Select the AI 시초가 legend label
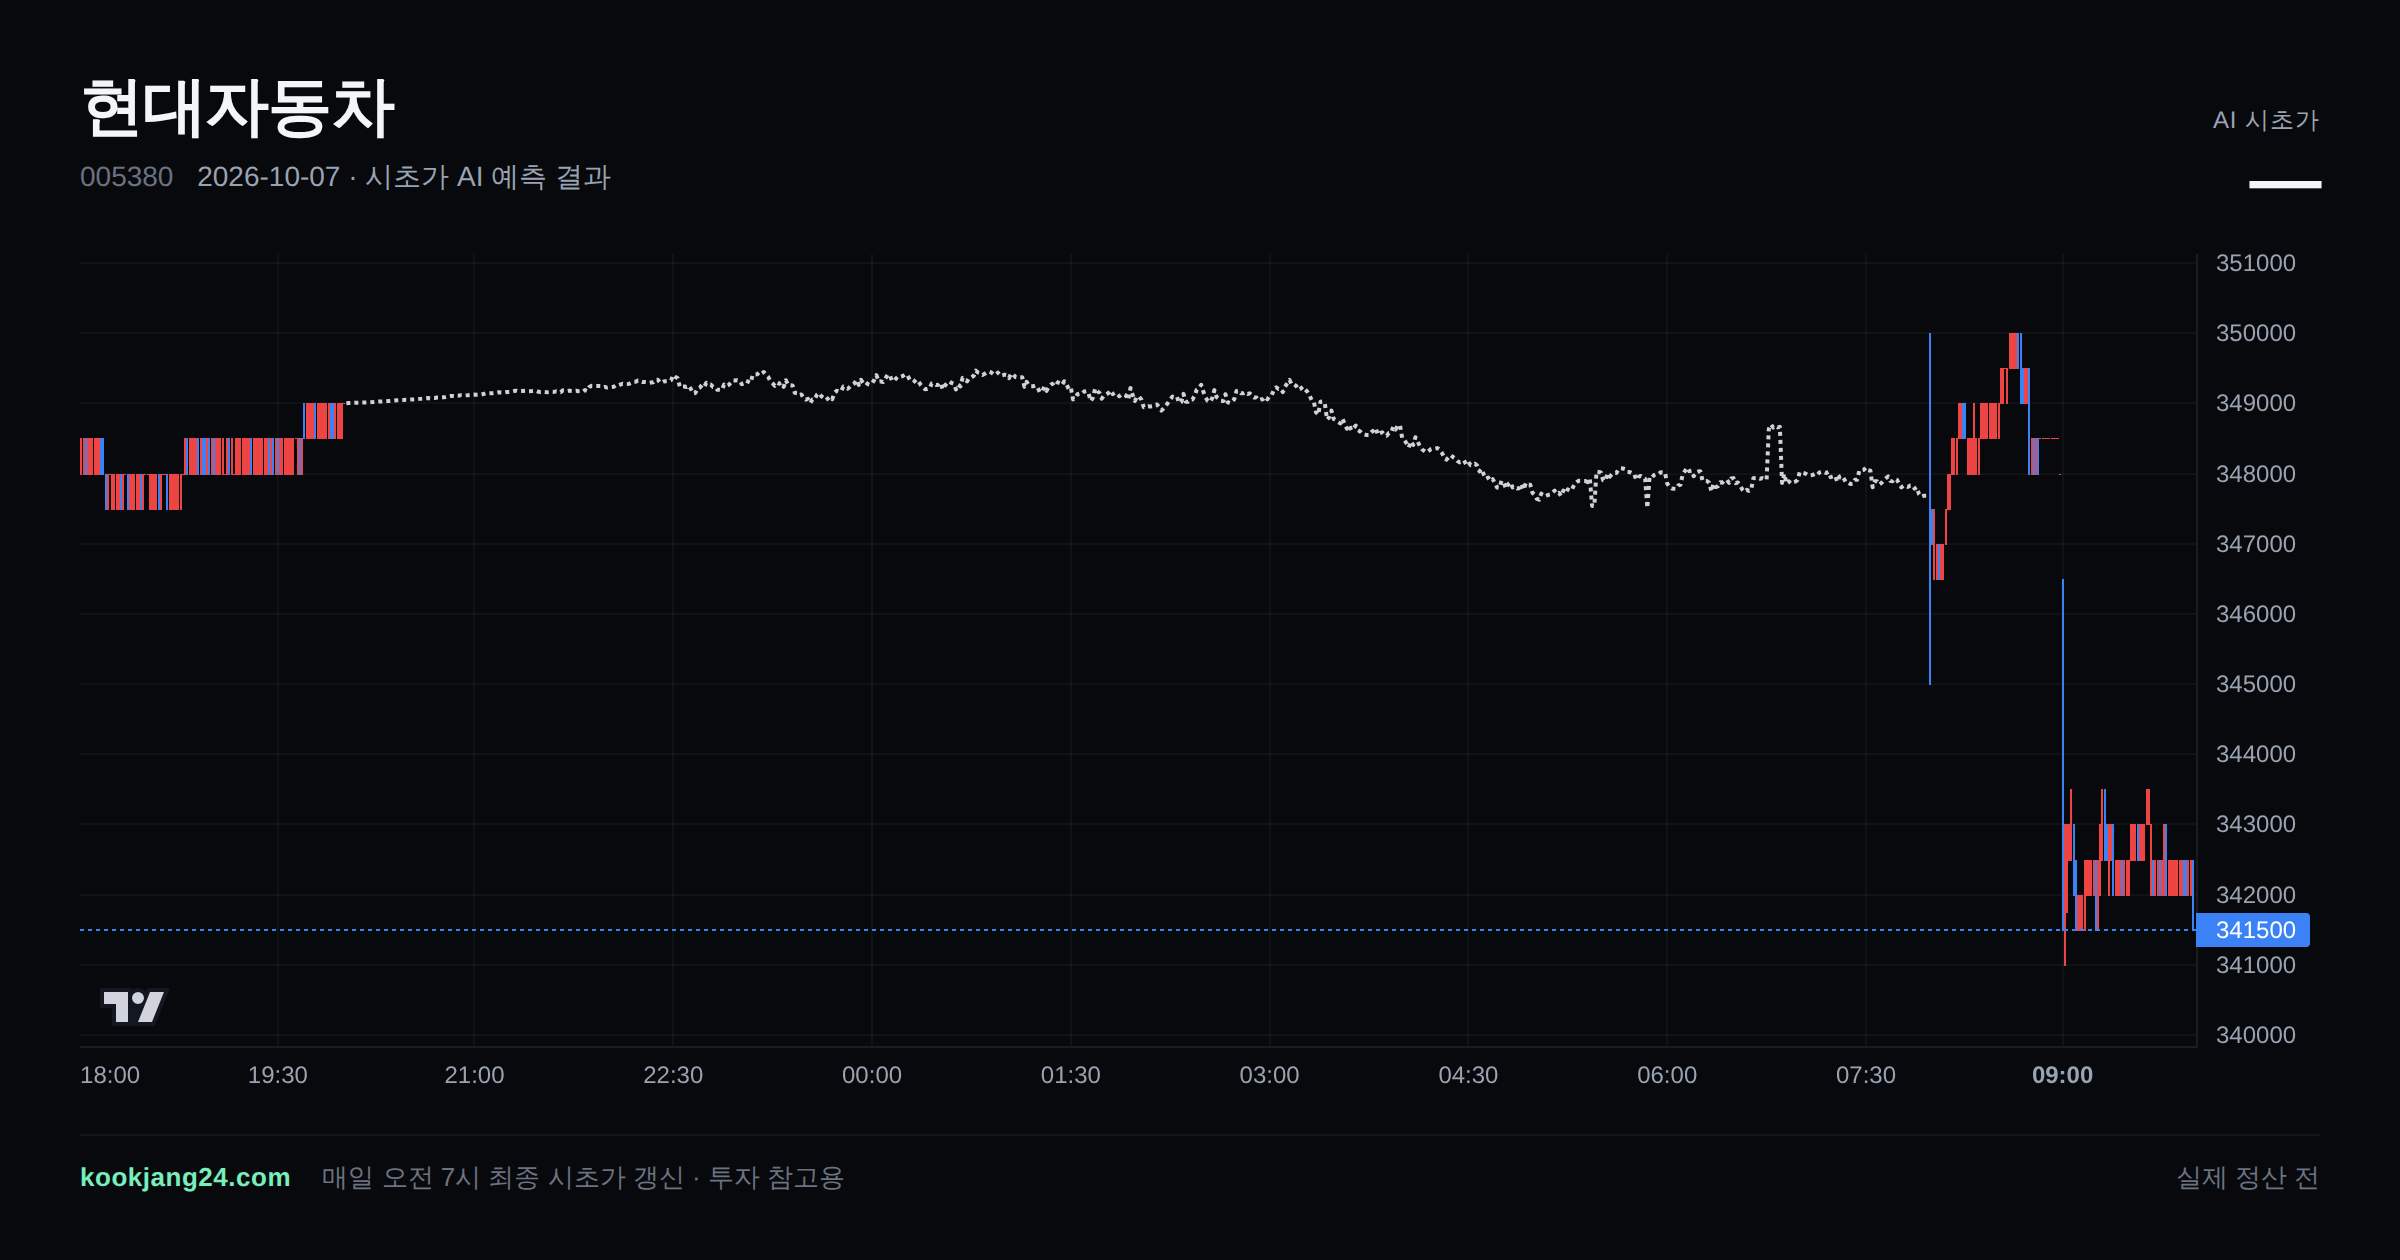The width and height of the screenshot is (2400, 1260). pos(2265,120)
